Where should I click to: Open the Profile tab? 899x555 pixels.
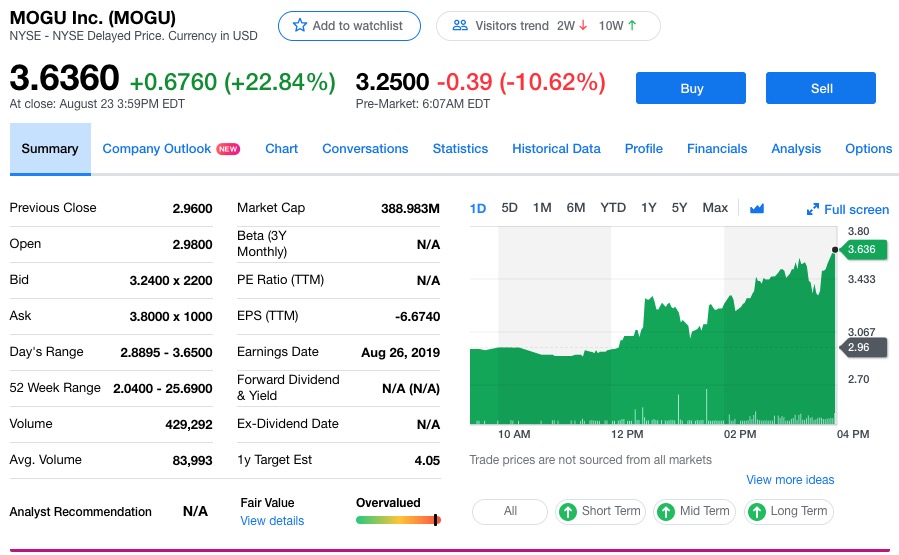(644, 148)
